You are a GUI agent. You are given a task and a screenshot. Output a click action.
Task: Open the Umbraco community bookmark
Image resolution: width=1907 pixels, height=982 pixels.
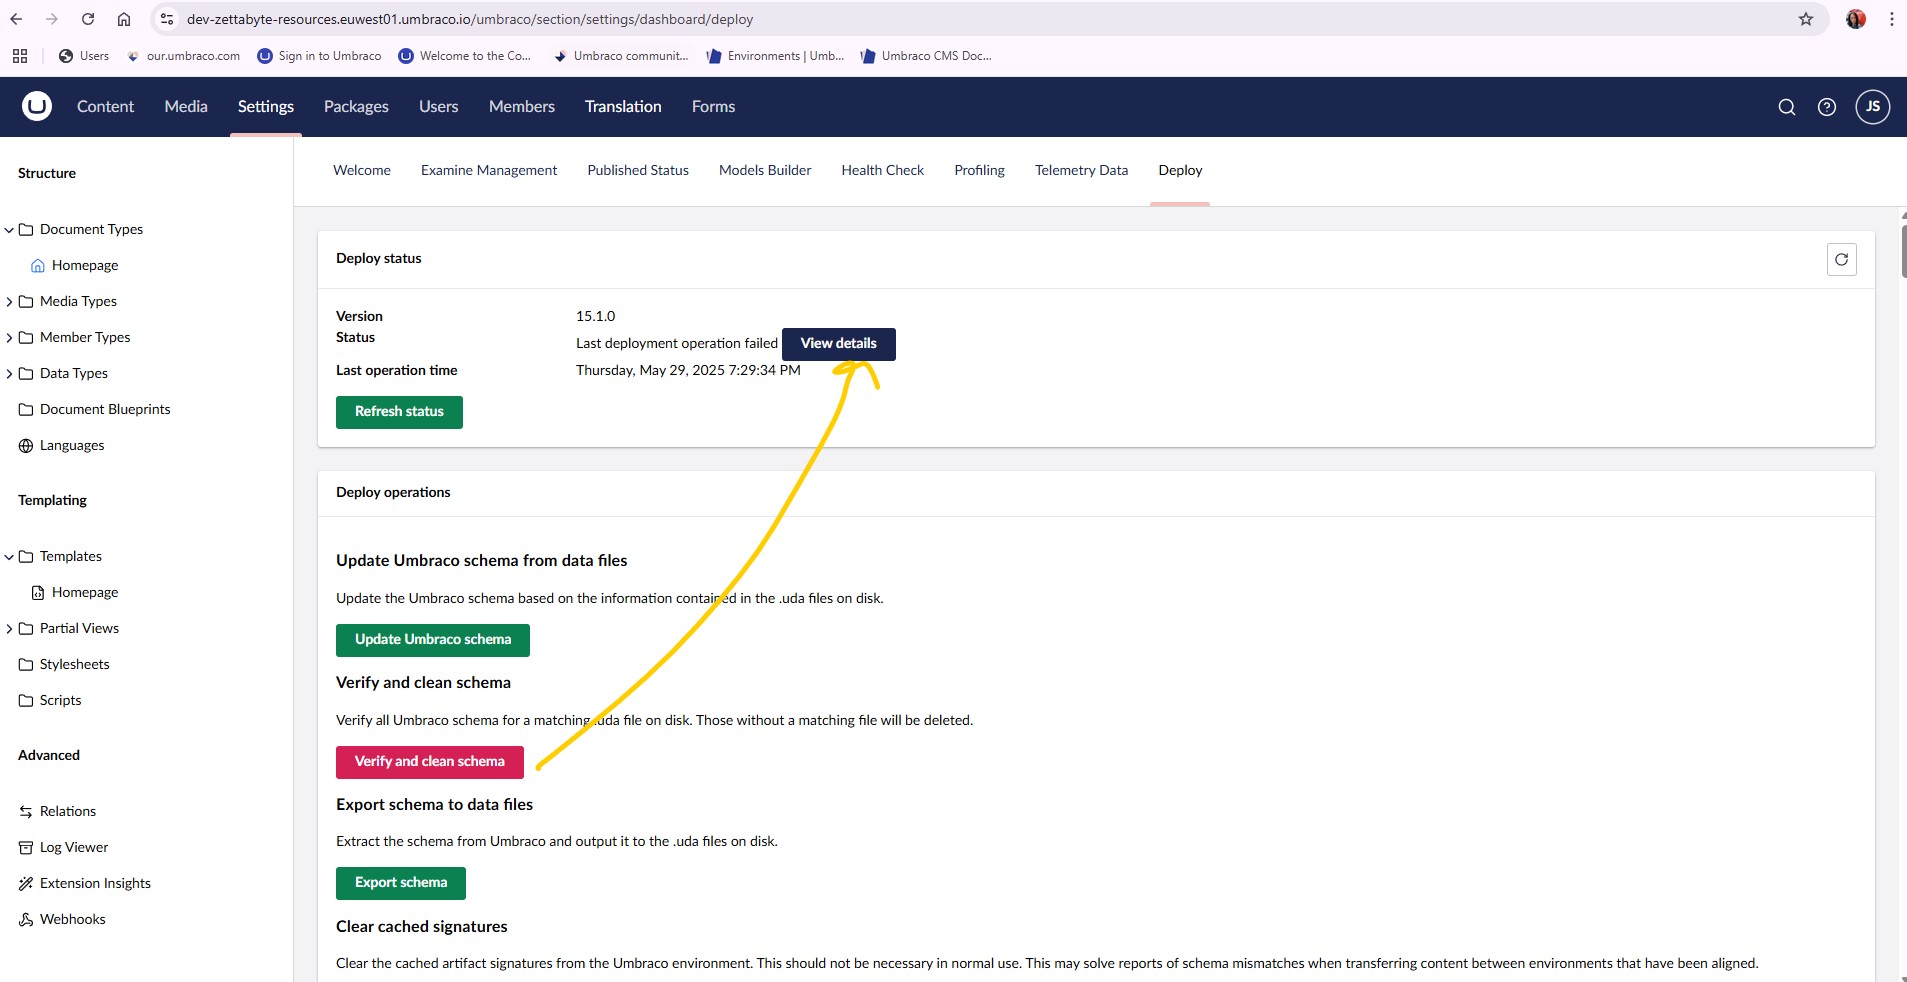[621, 56]
